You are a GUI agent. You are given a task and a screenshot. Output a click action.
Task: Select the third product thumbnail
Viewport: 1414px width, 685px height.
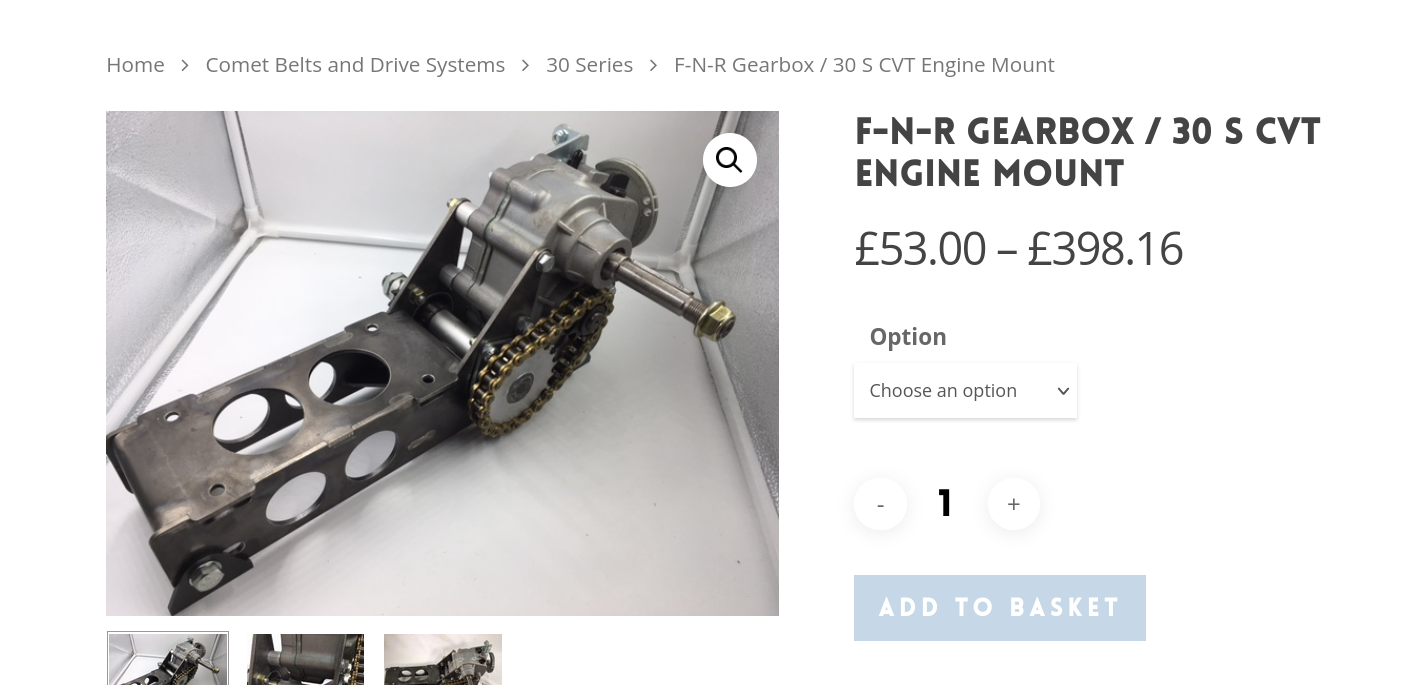point(443,659)
